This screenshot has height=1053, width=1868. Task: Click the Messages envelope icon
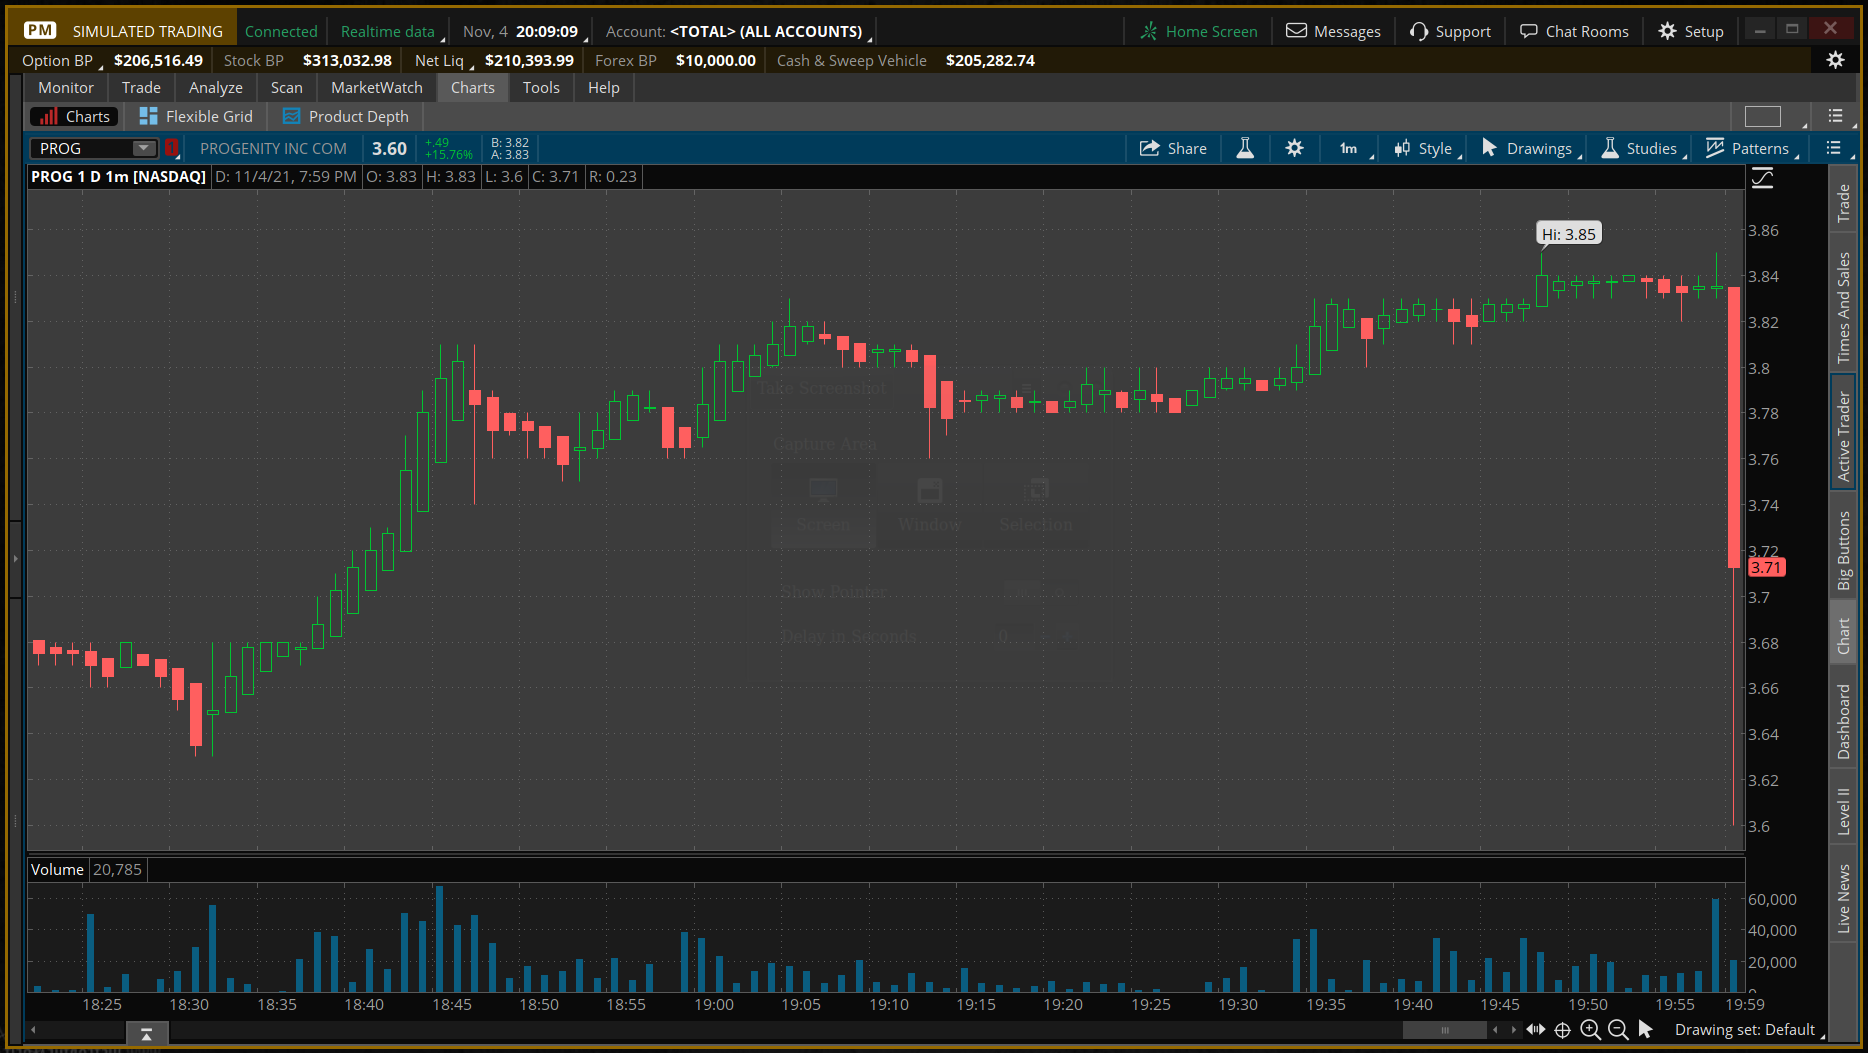(1296, 31)
